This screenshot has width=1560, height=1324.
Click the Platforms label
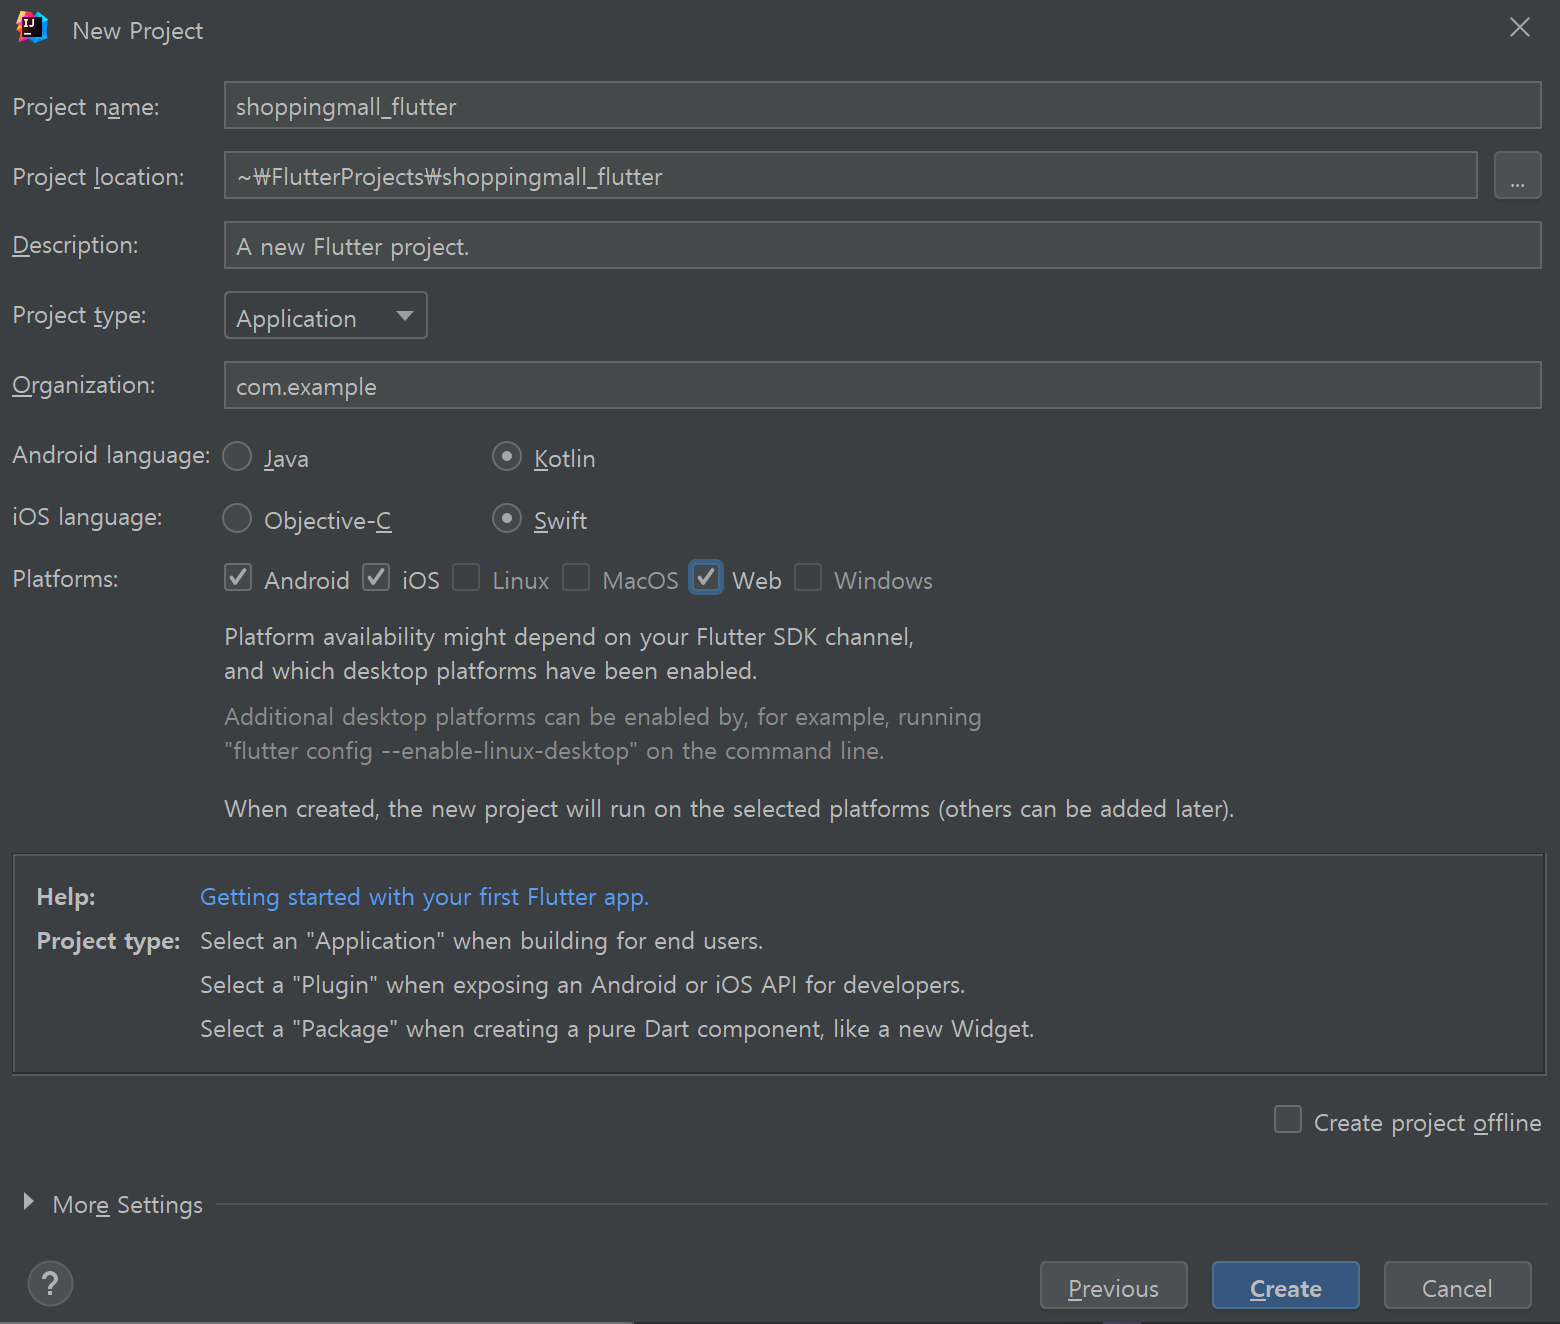(x=65, y=579)
